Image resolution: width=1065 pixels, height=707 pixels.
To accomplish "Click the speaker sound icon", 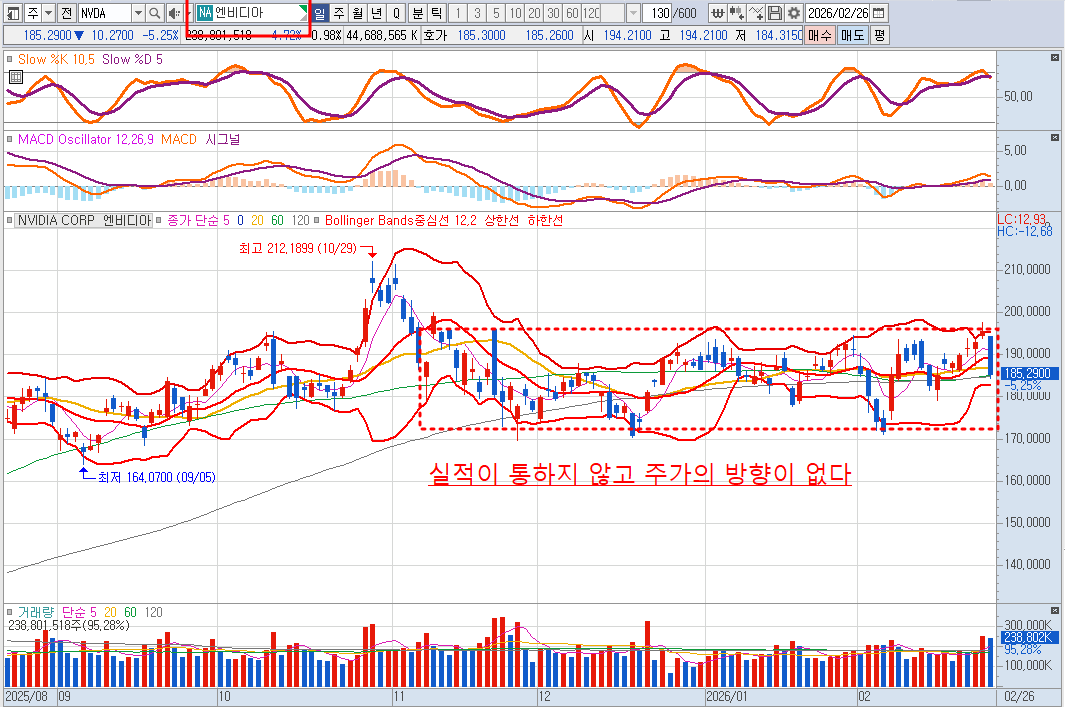I will (174, 13).
